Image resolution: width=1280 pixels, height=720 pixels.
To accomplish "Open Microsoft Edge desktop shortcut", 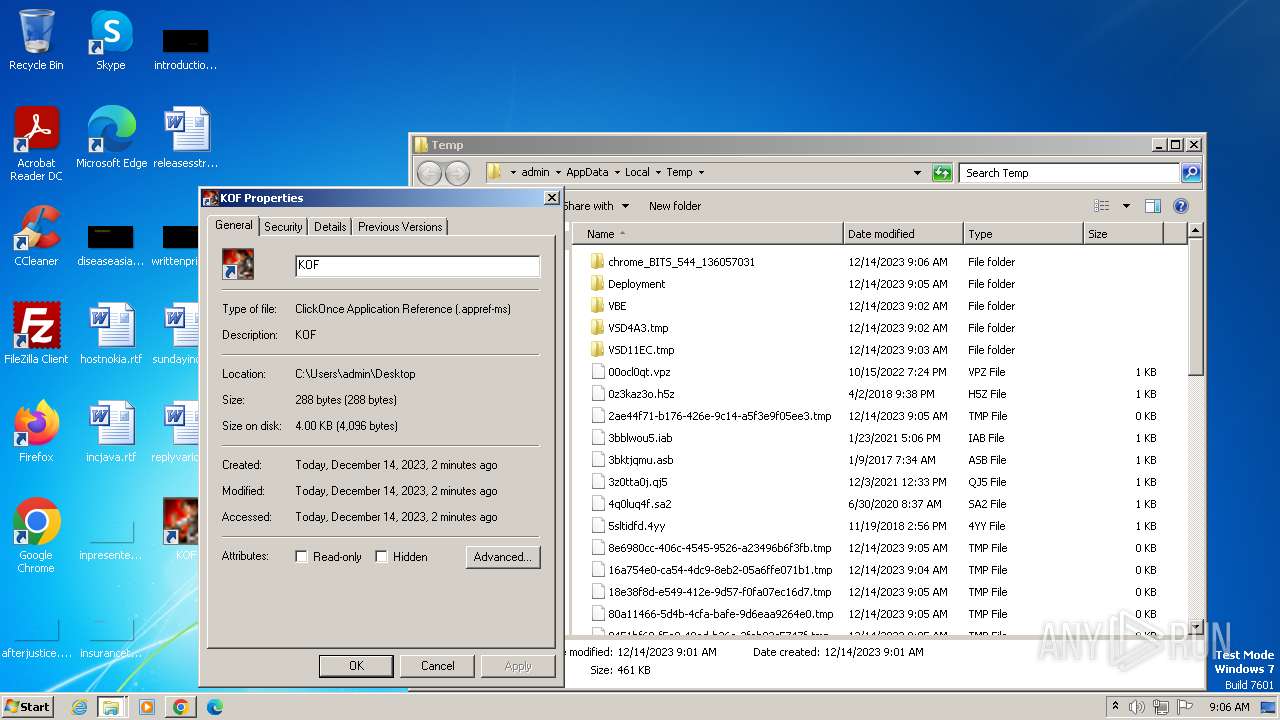I will (x=111, y=138).
